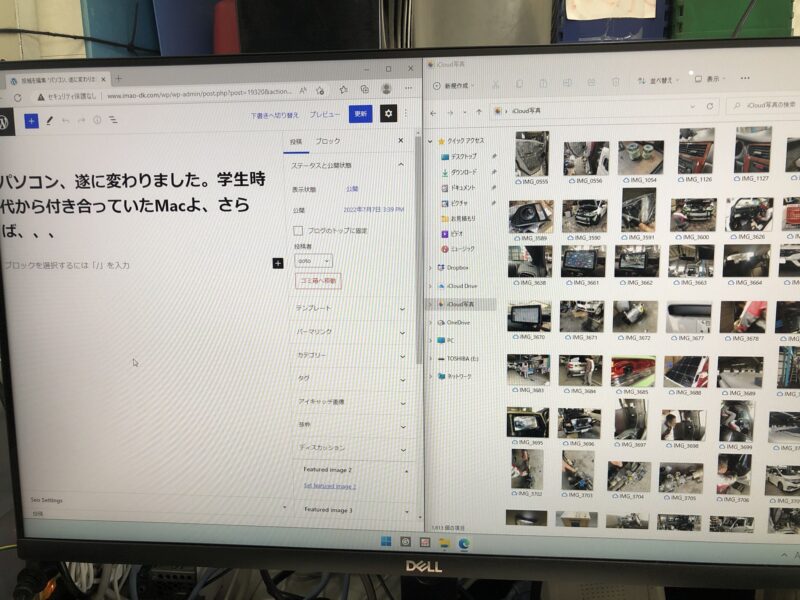Click the iCloud写真 search box

coord(765,105)
